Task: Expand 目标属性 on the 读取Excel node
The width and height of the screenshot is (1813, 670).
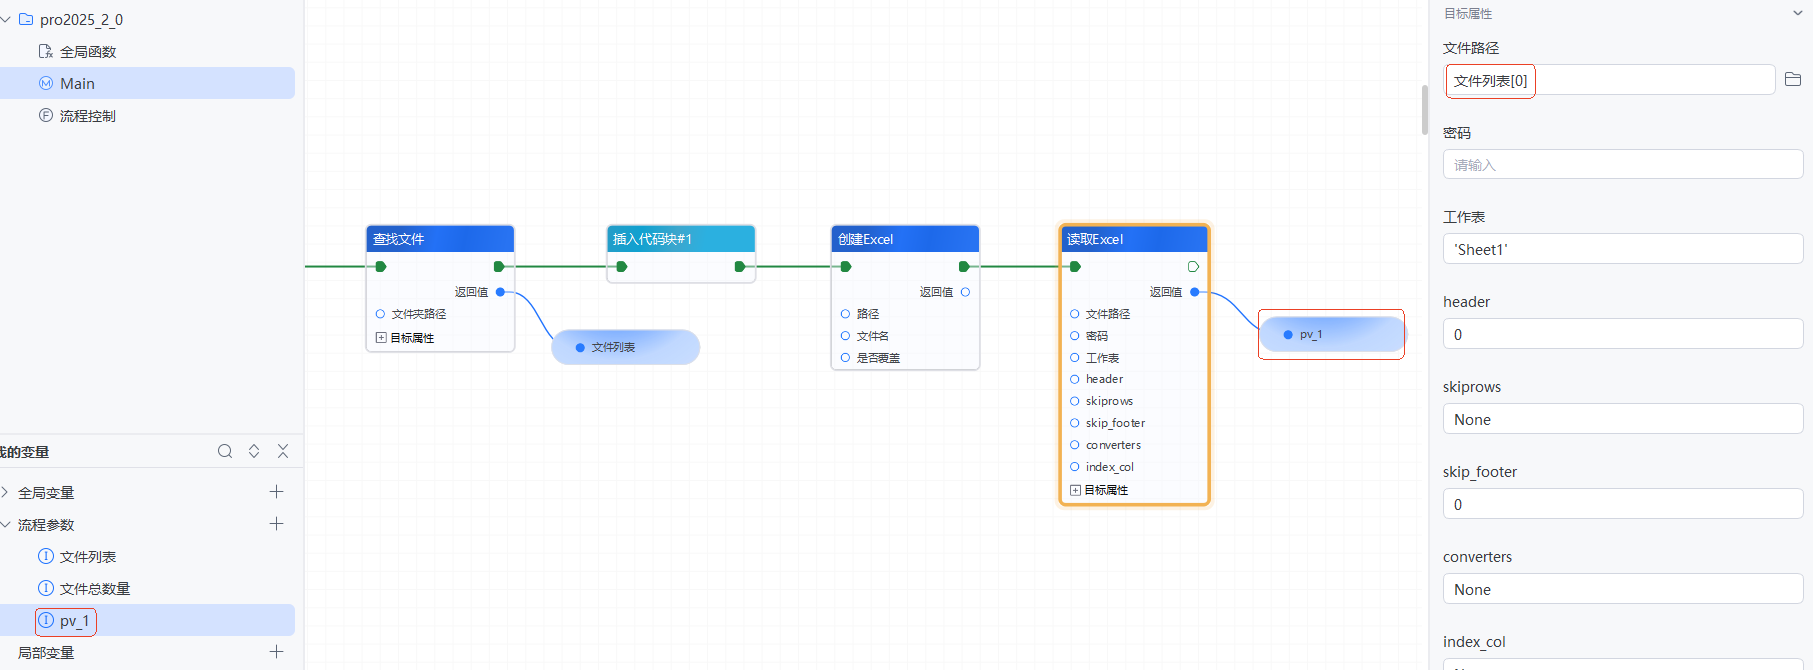Action: pyautogui.click(x=1075, y=490)
